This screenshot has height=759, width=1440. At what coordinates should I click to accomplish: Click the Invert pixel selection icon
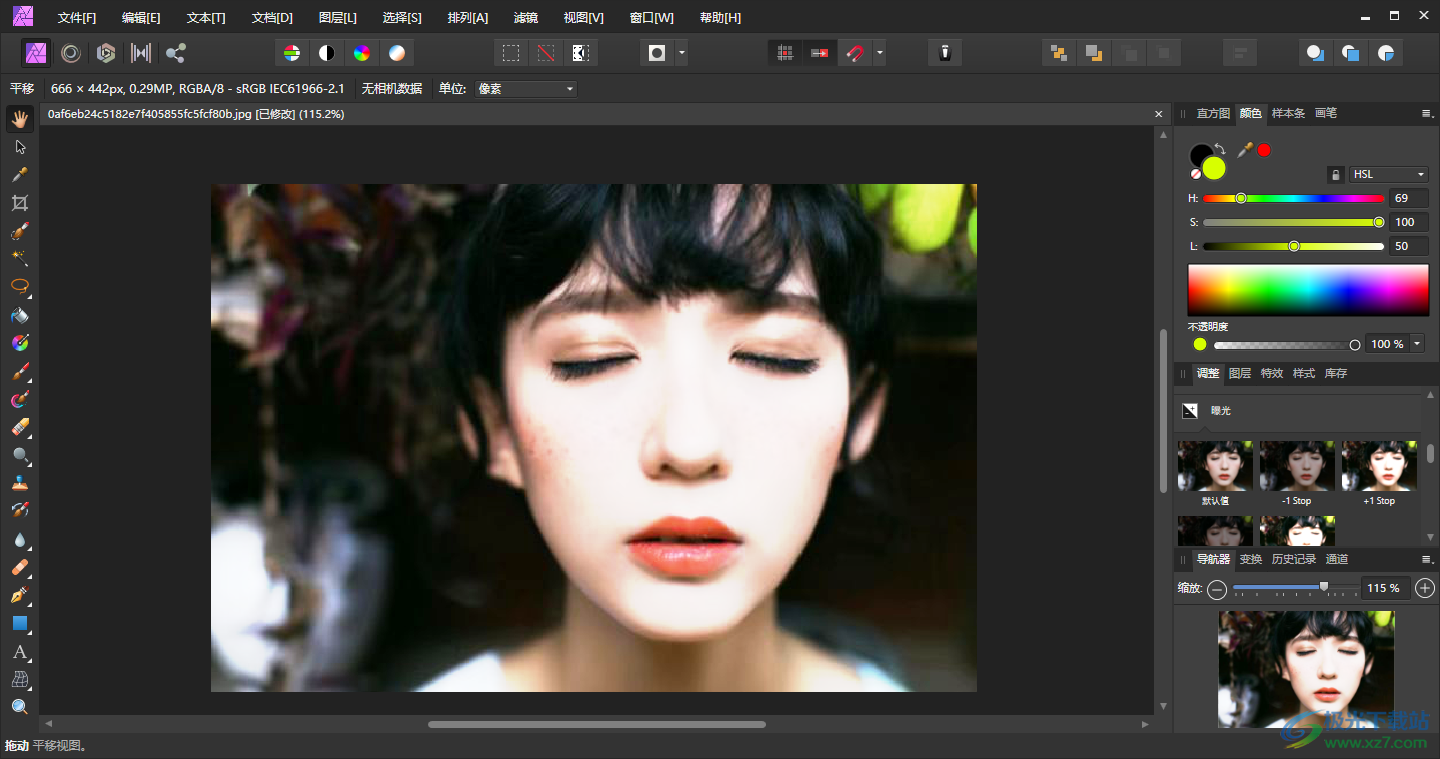coord(579,53)
